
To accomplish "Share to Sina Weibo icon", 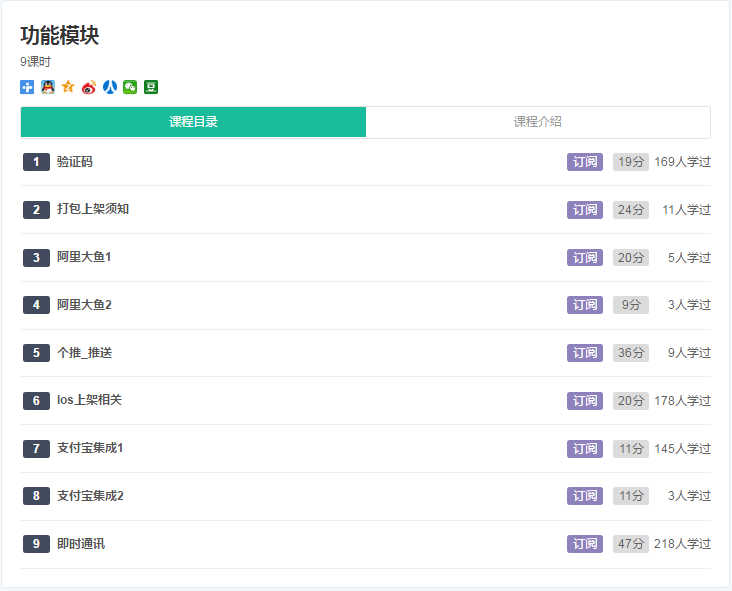I will click(89, 87).
